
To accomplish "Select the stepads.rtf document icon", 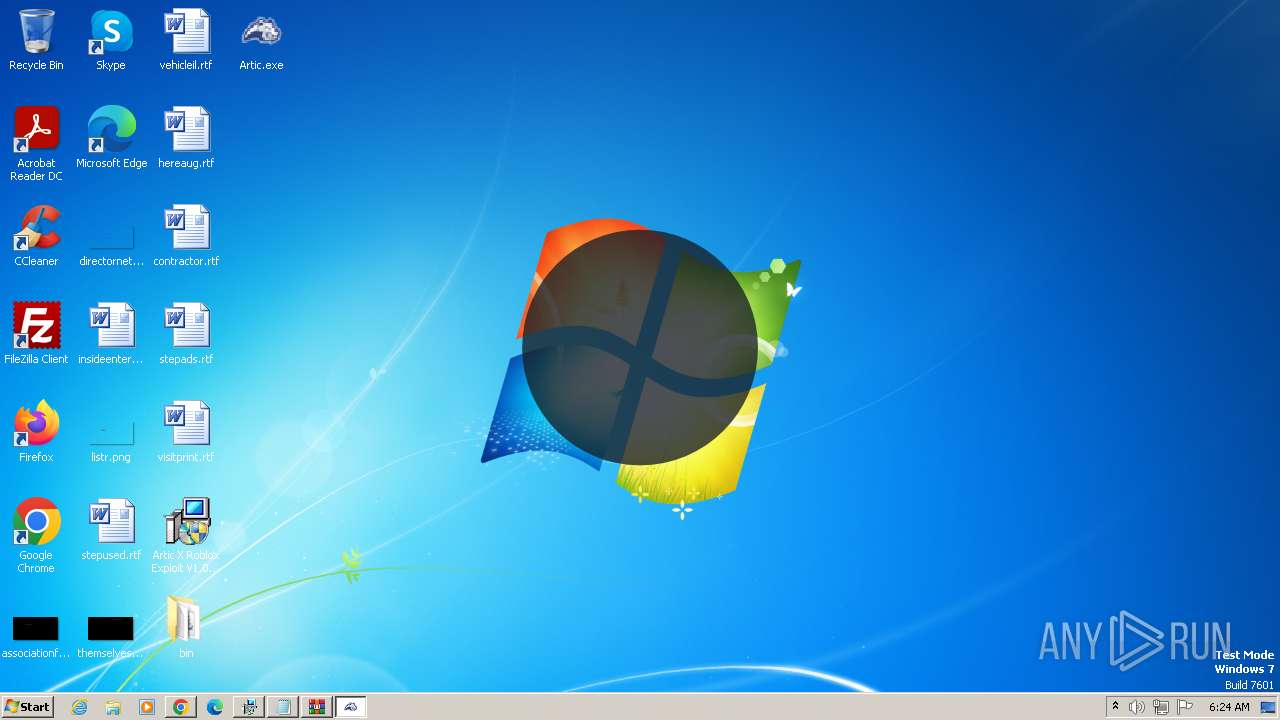I will pyautogui.click(x=186, y=334).
